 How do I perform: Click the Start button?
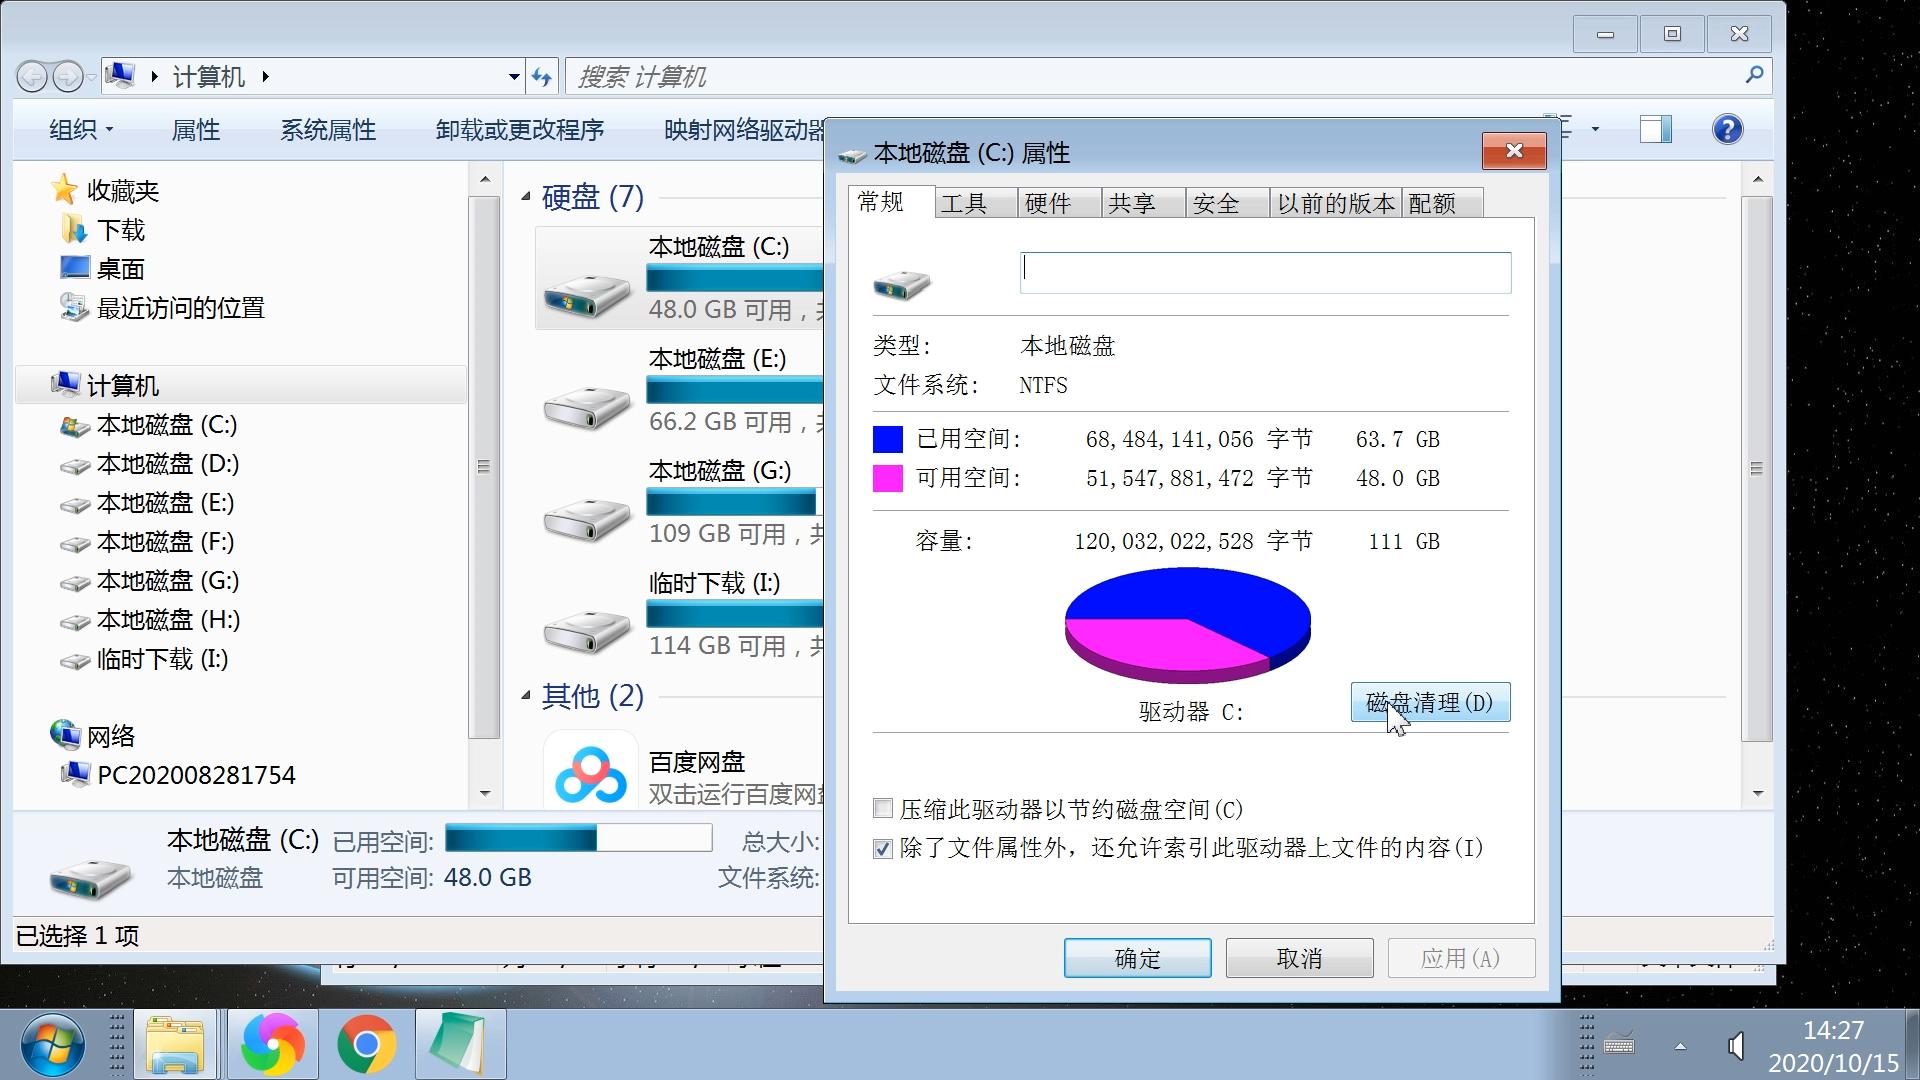(x=54, y=1043)
